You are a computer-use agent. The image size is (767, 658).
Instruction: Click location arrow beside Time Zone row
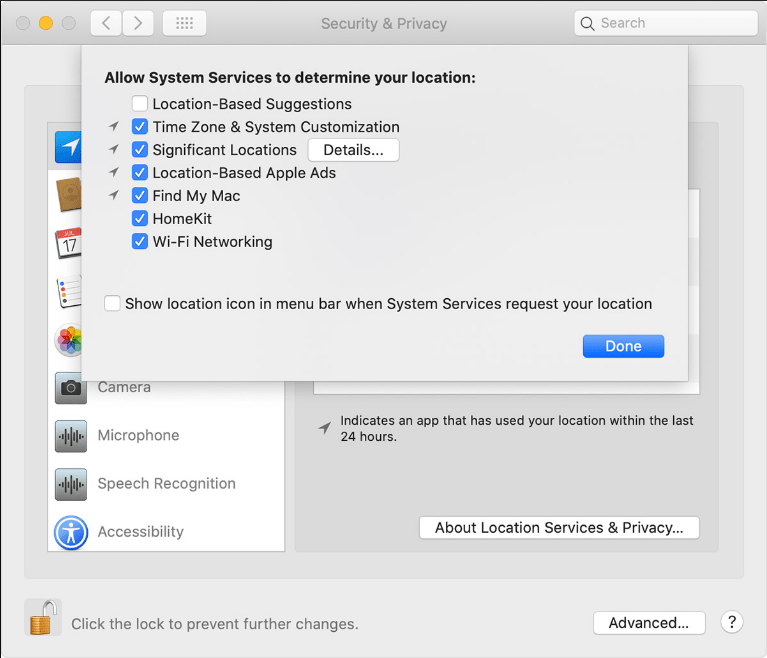coord(114,126)
